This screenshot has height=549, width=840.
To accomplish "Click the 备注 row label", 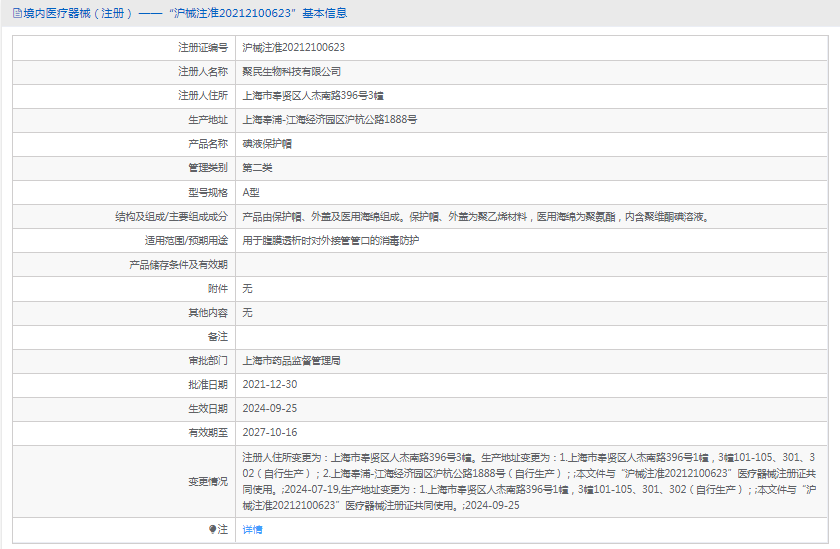I will pyautogui.click(x=218, y=337).
